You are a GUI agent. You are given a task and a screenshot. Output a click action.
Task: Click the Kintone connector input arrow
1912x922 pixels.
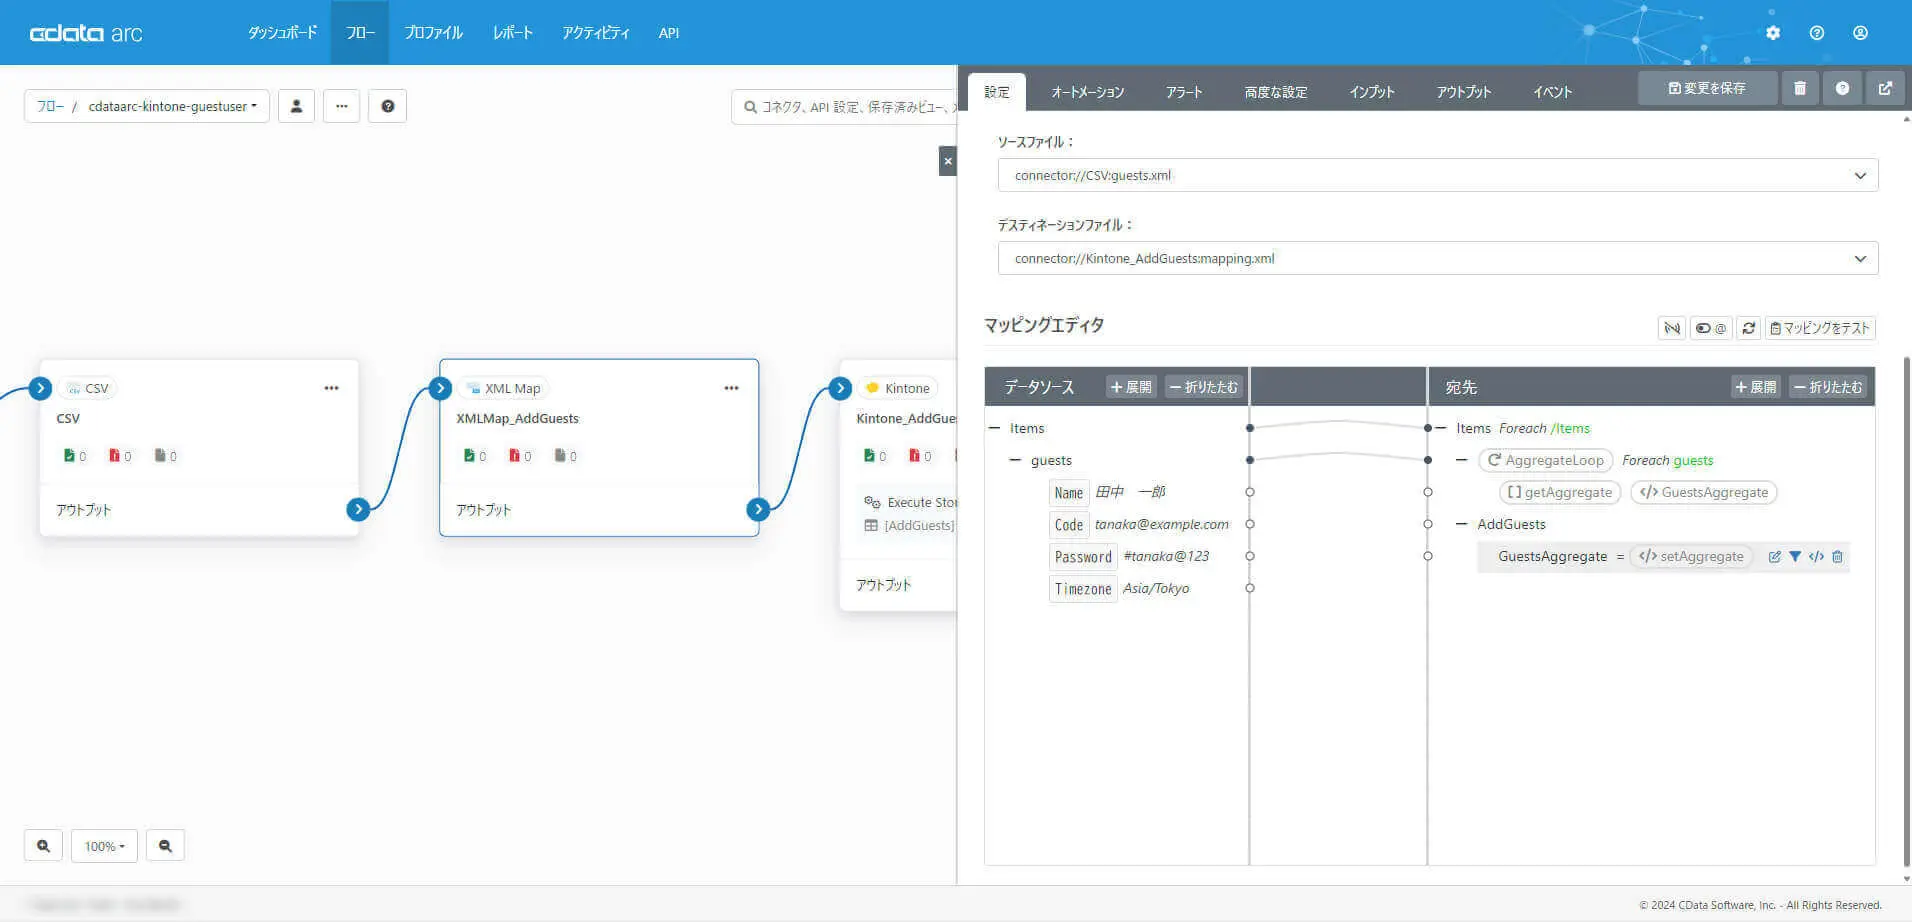click(x=840, y=388)
